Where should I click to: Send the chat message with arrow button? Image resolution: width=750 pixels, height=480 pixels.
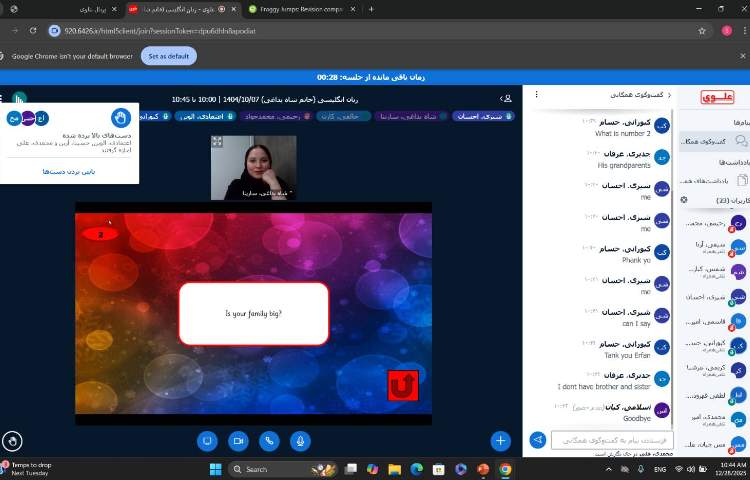coord(537,440)
